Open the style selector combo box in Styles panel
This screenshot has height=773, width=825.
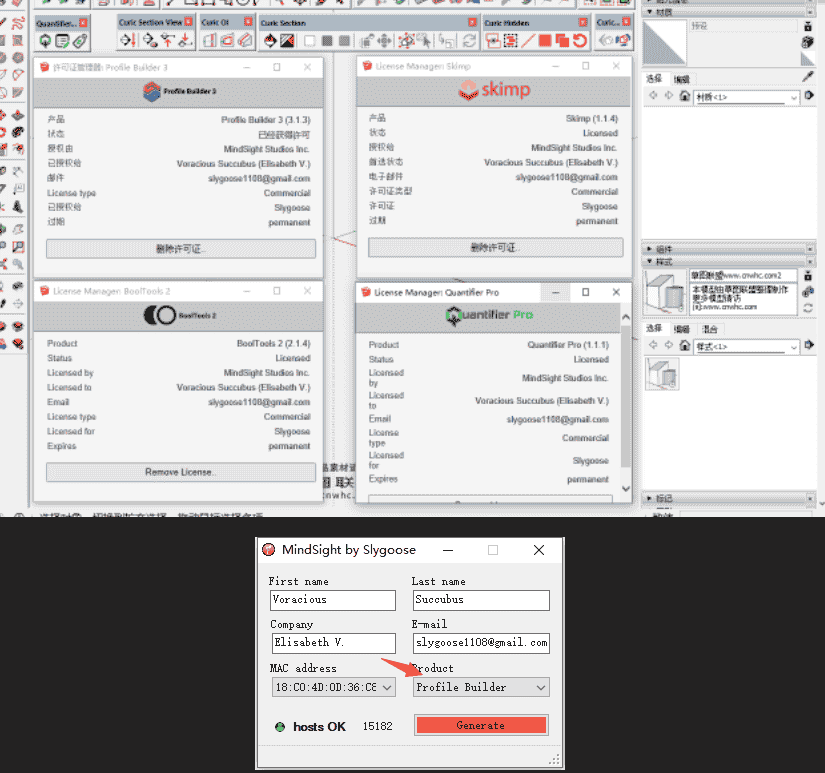click(750, 347)
